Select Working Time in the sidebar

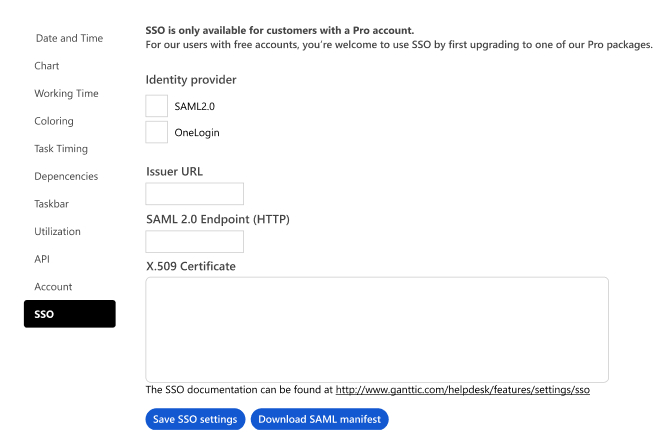(66, 93)
